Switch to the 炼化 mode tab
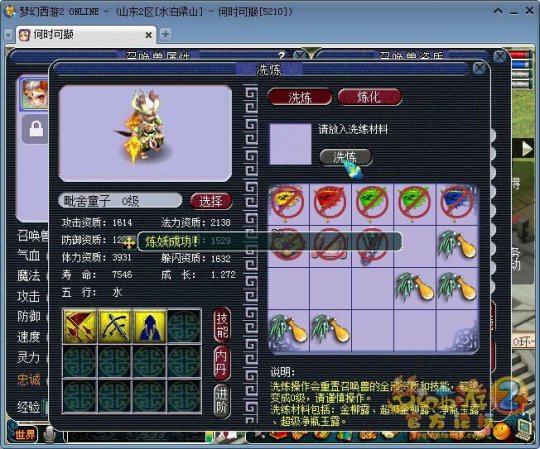This screenshot has height=449, width=540. point(370,97)
